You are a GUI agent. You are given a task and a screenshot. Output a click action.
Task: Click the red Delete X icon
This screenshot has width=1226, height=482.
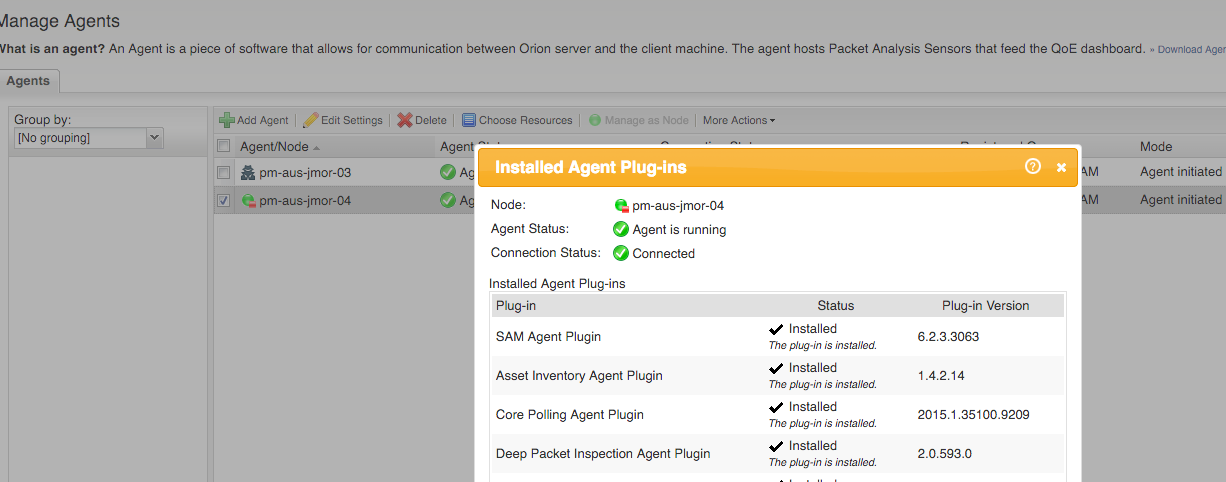click(405, 120)
